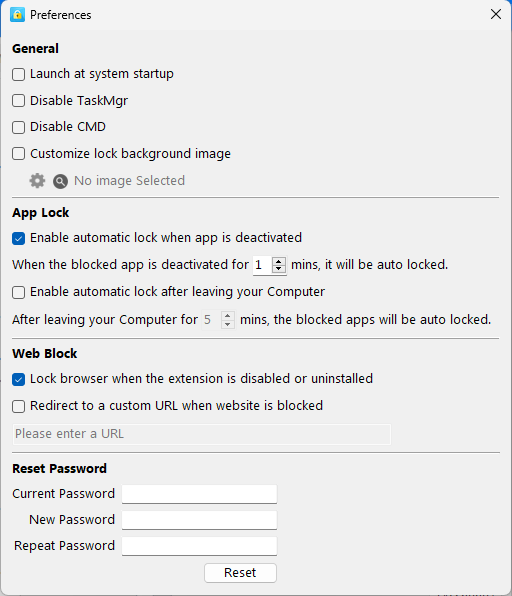The height and width of the screenshot is (596, 512).
Task: Click the gear icon for lock background settings
Action: coord(37,181)
